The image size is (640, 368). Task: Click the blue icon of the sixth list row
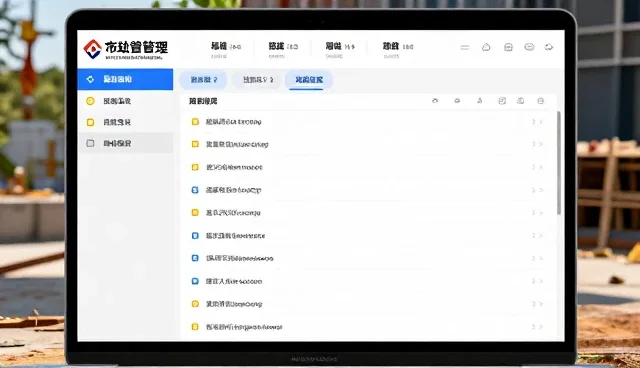[195, 235]
